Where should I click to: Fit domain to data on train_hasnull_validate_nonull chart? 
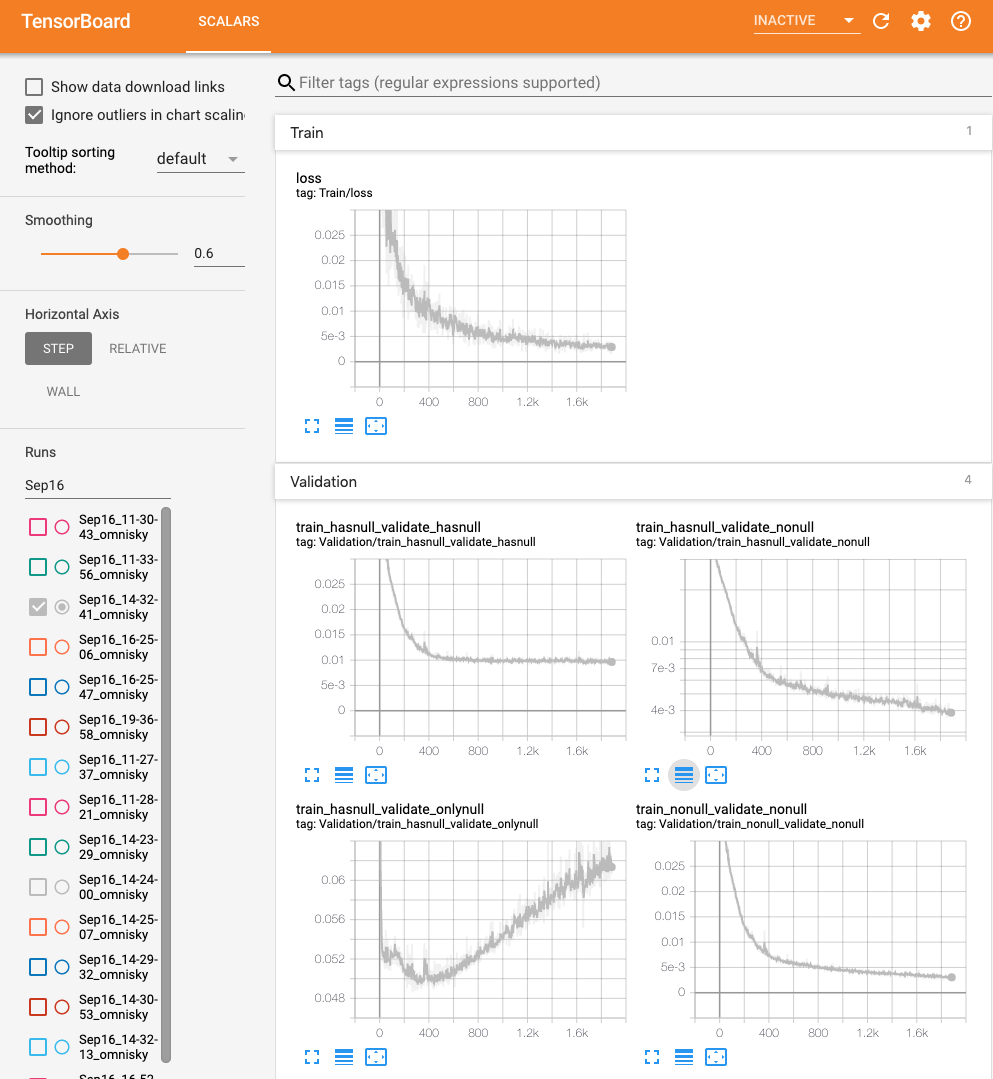[x=716, y=776]
